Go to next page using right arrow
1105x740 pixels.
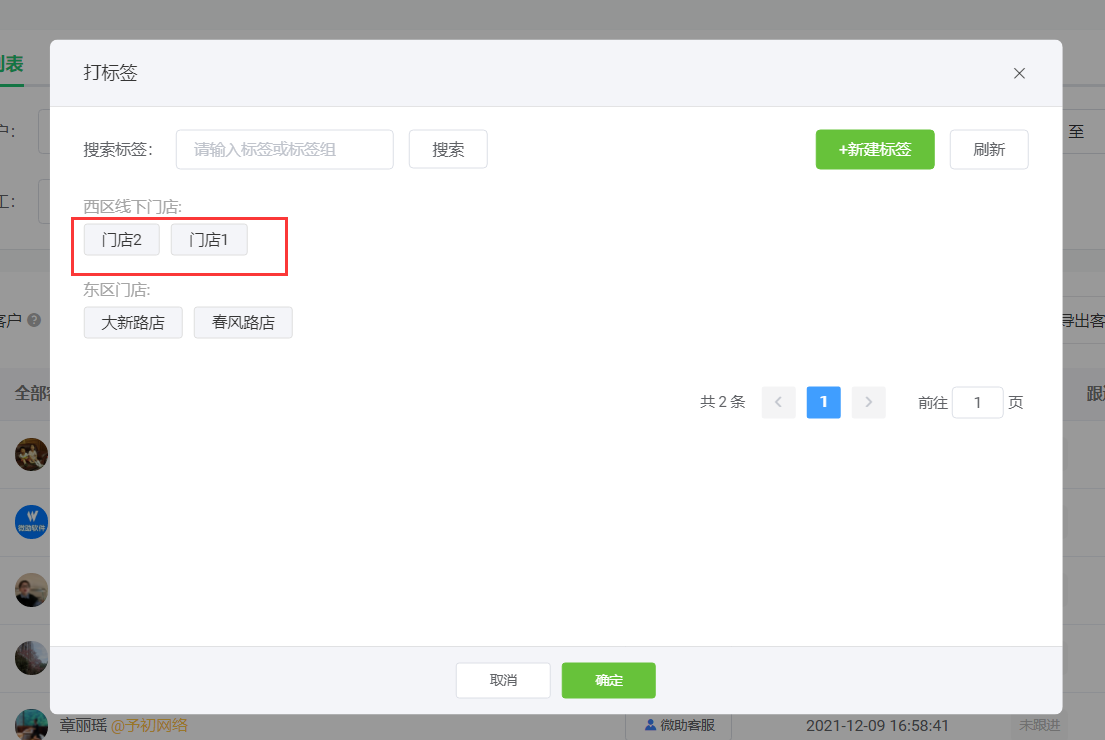[x=868, y=402]
